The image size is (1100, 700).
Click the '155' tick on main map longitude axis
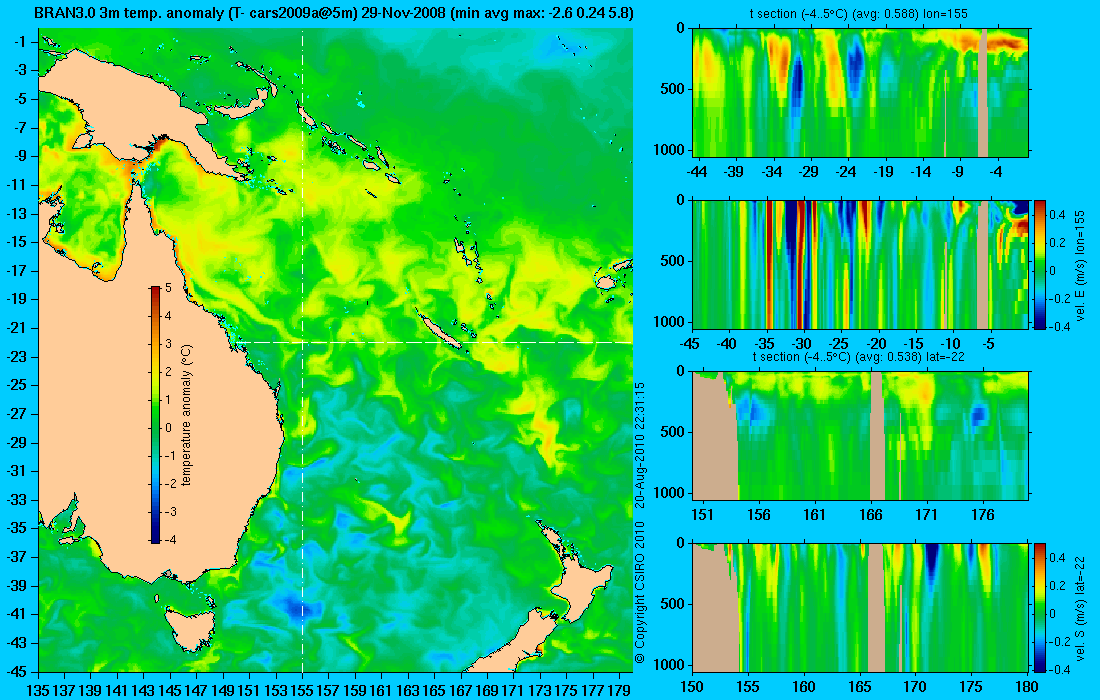click(302, 691)
